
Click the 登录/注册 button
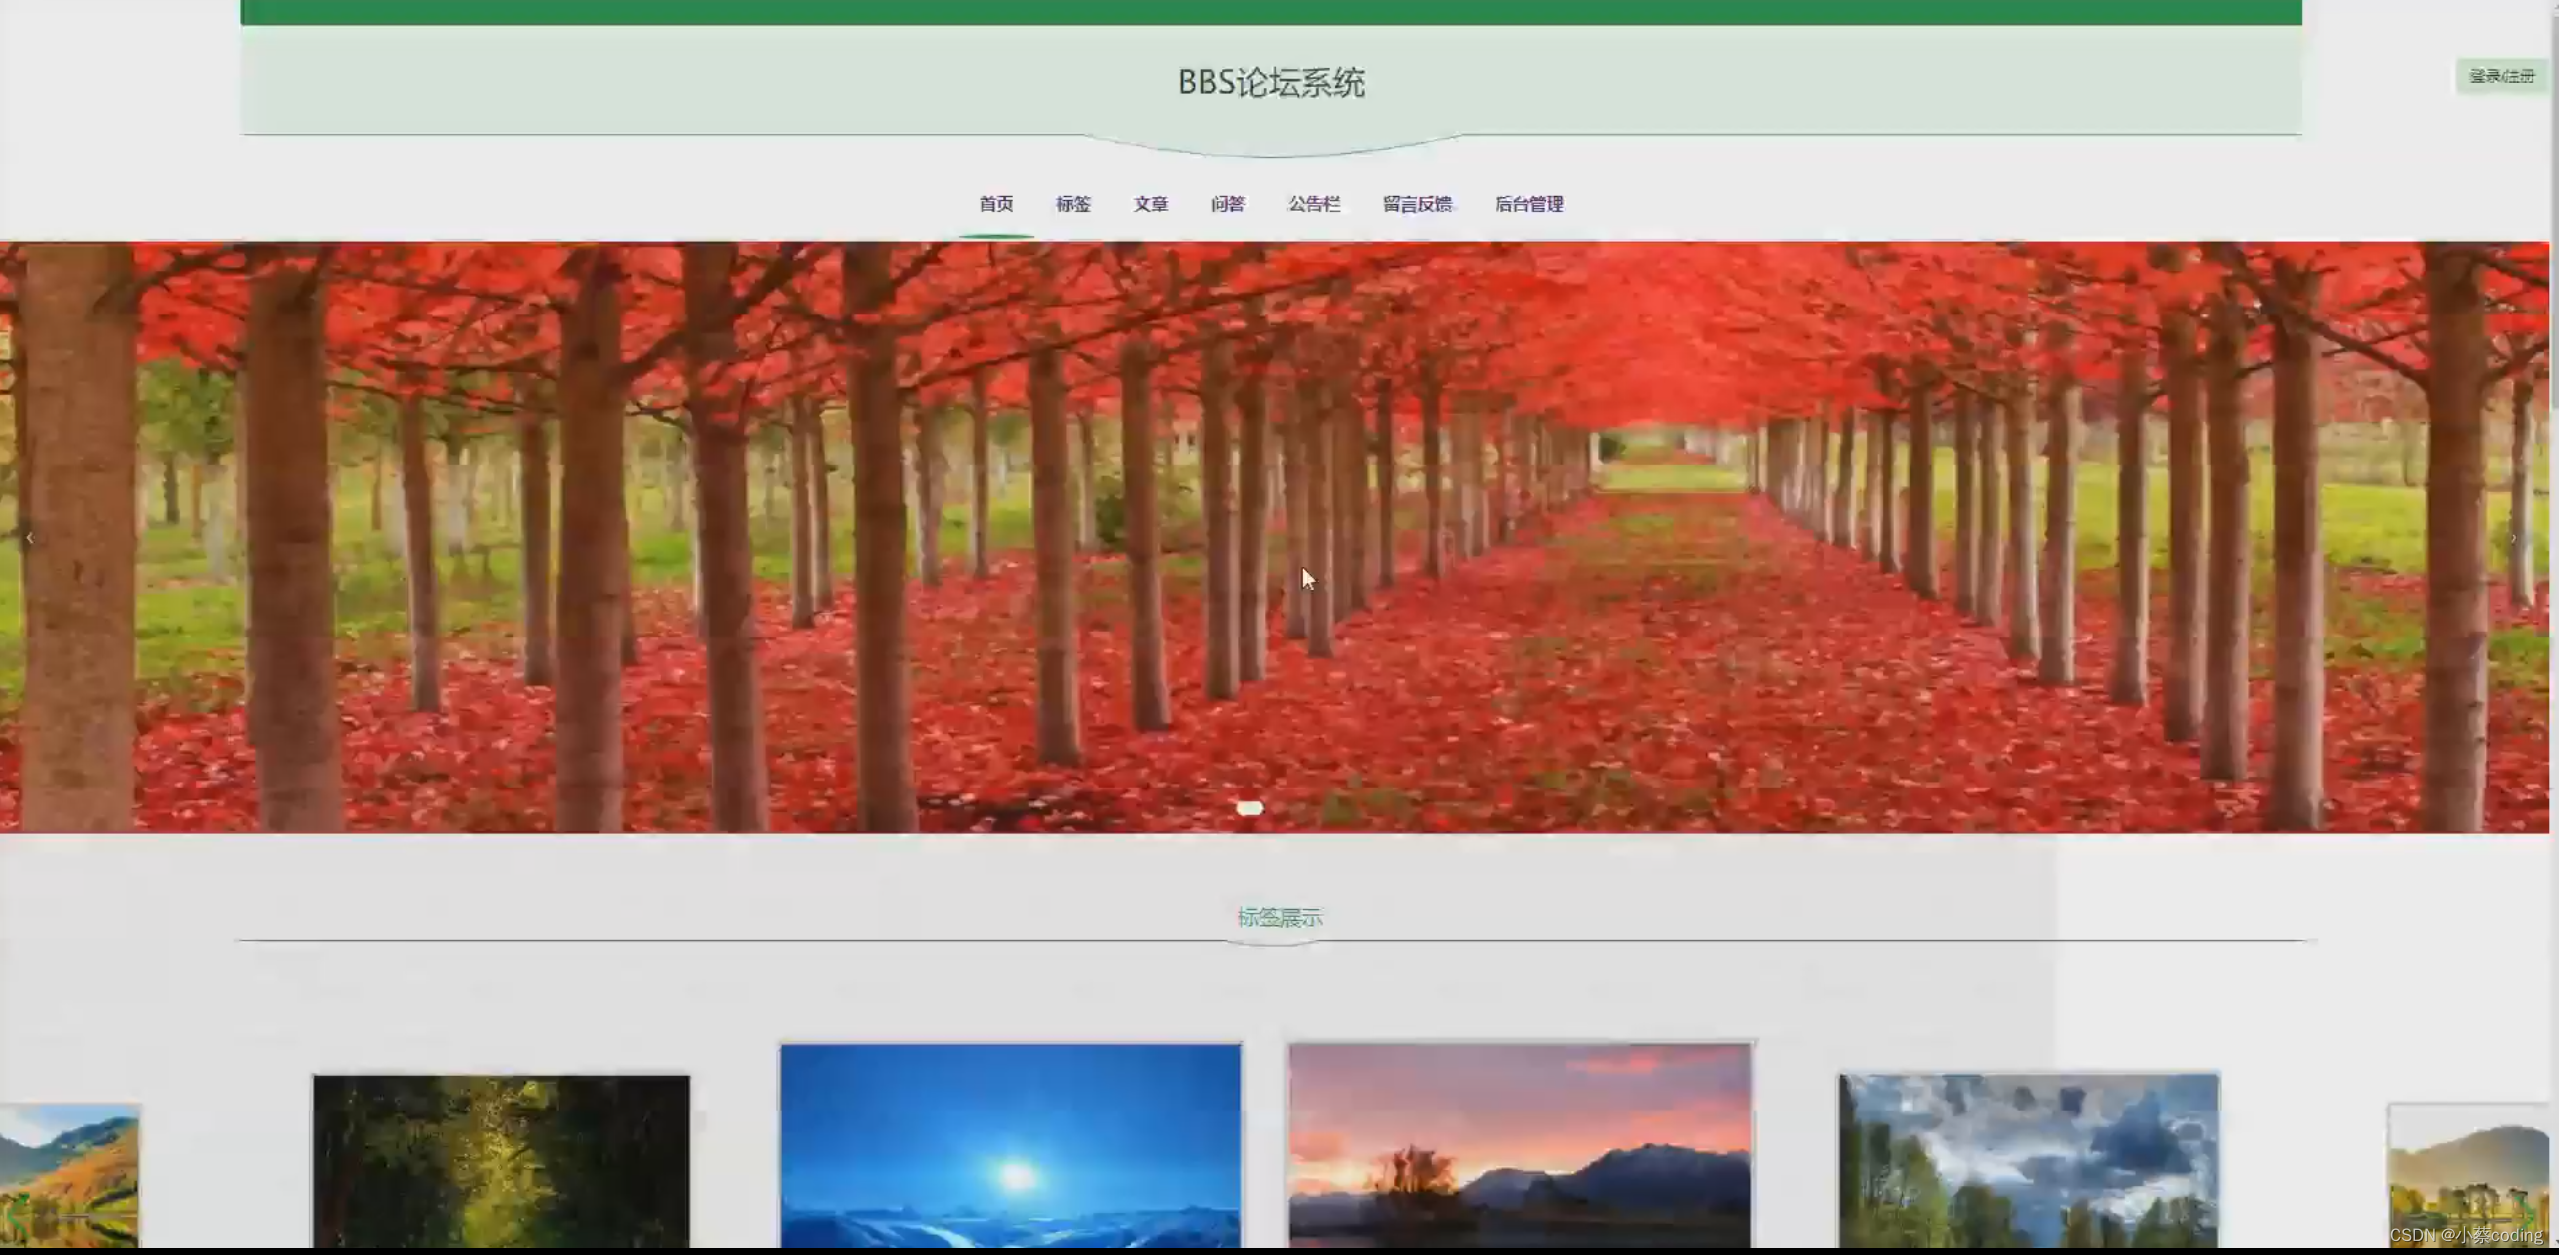[x=2501, y=76]
